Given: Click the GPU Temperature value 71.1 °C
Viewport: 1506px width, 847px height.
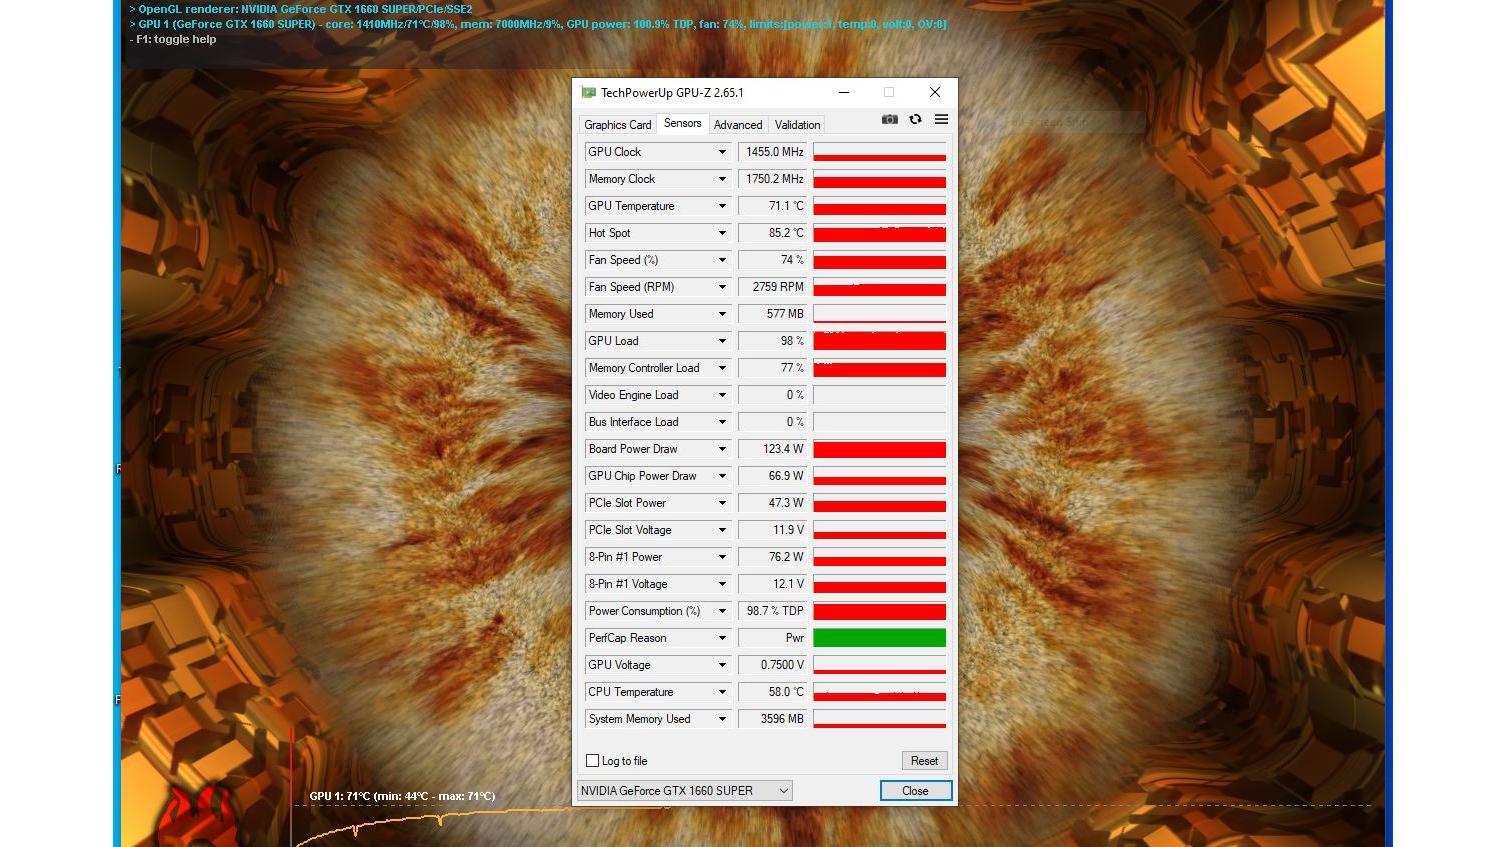Looking at the screenshot, I should pos(772,206).
